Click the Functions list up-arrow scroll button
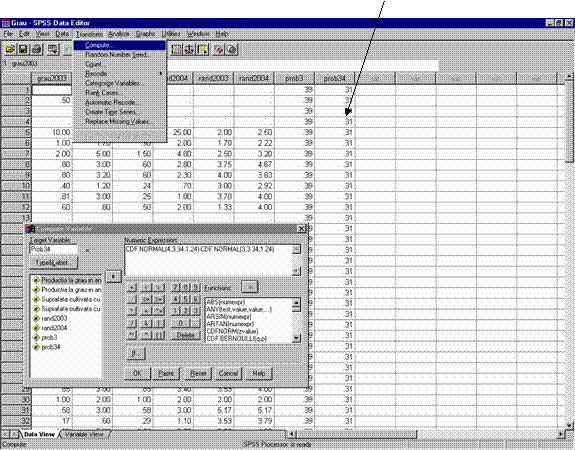 coord(296,303)
